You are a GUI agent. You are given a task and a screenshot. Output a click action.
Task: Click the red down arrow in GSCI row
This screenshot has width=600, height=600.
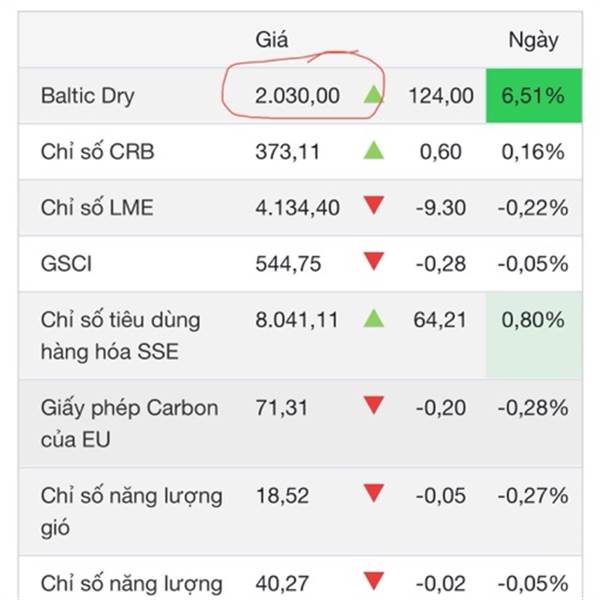(373, 261)
